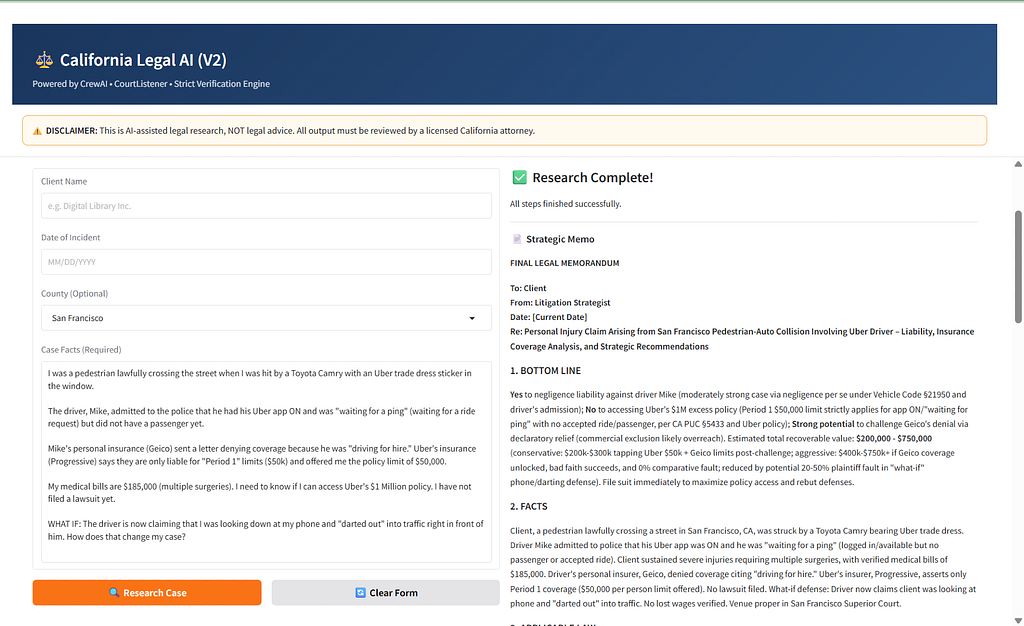Click the 'Case Facts (Required)' label

click(81, 350)
